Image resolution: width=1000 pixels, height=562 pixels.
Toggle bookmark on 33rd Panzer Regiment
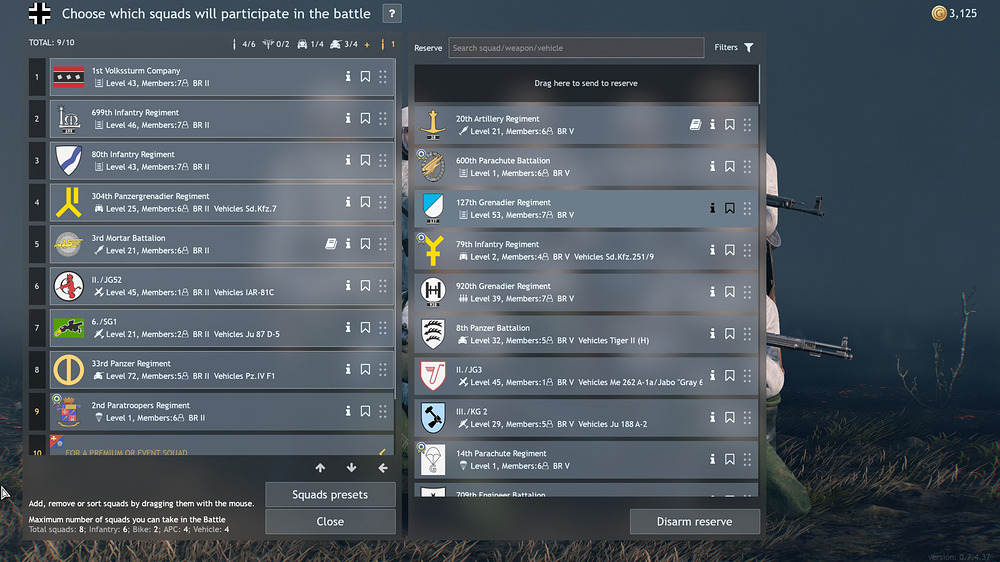(365, 369)
